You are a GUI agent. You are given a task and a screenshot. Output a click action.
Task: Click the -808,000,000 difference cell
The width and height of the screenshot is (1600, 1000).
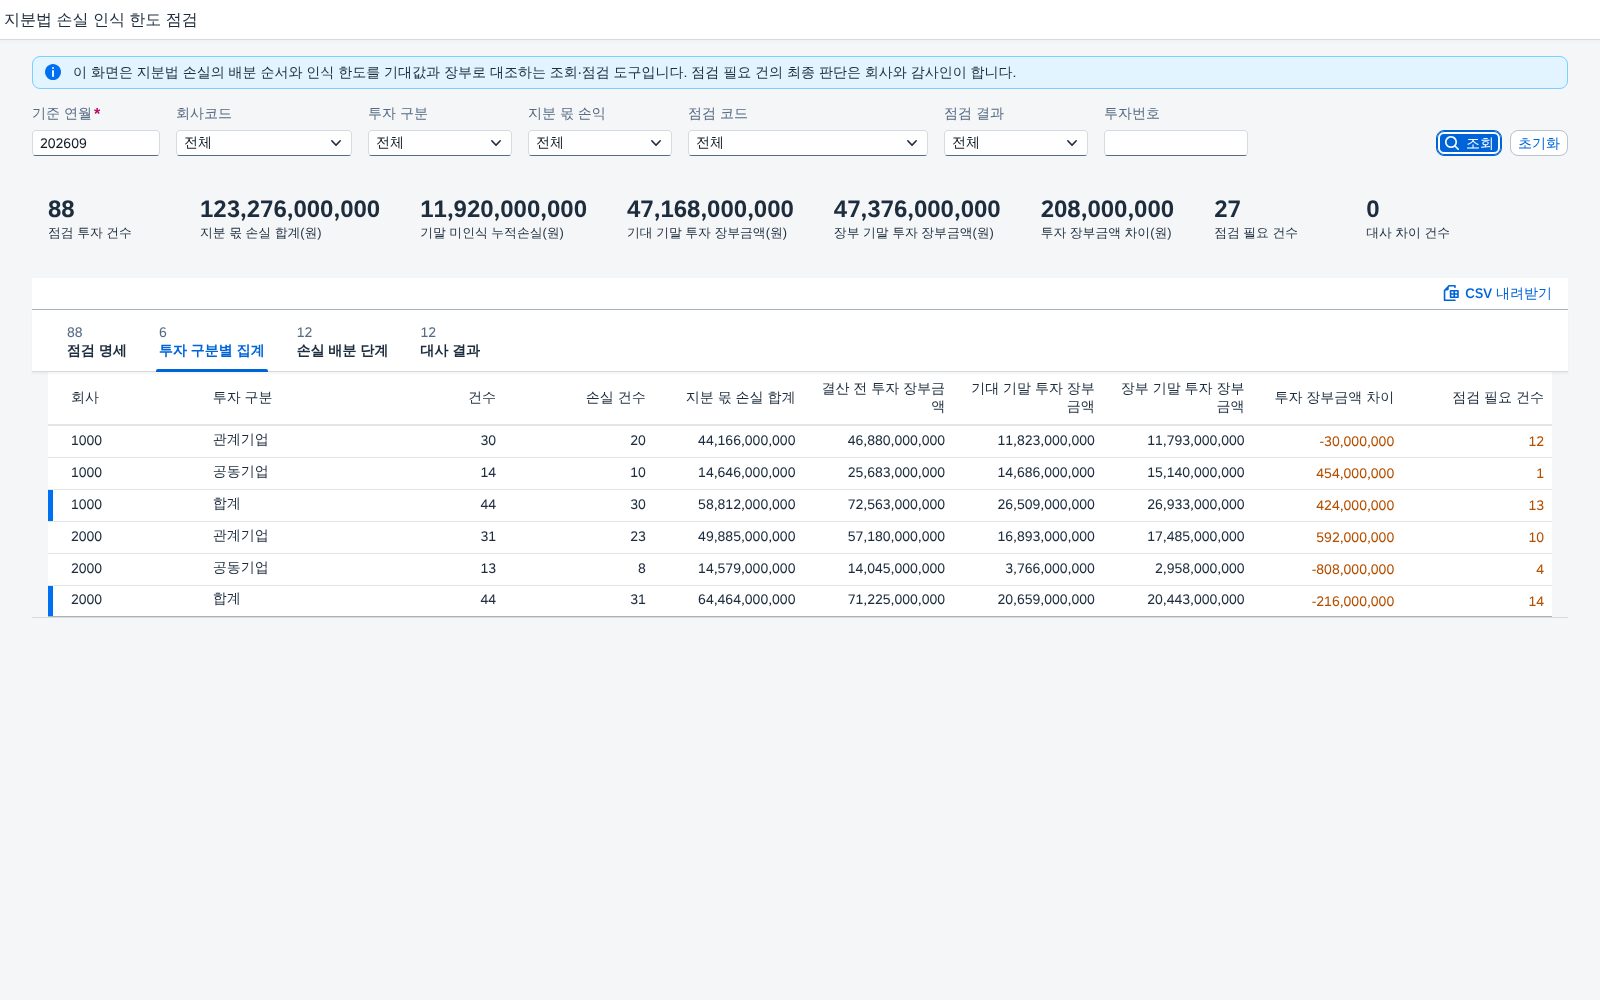tap(1353, 569)
